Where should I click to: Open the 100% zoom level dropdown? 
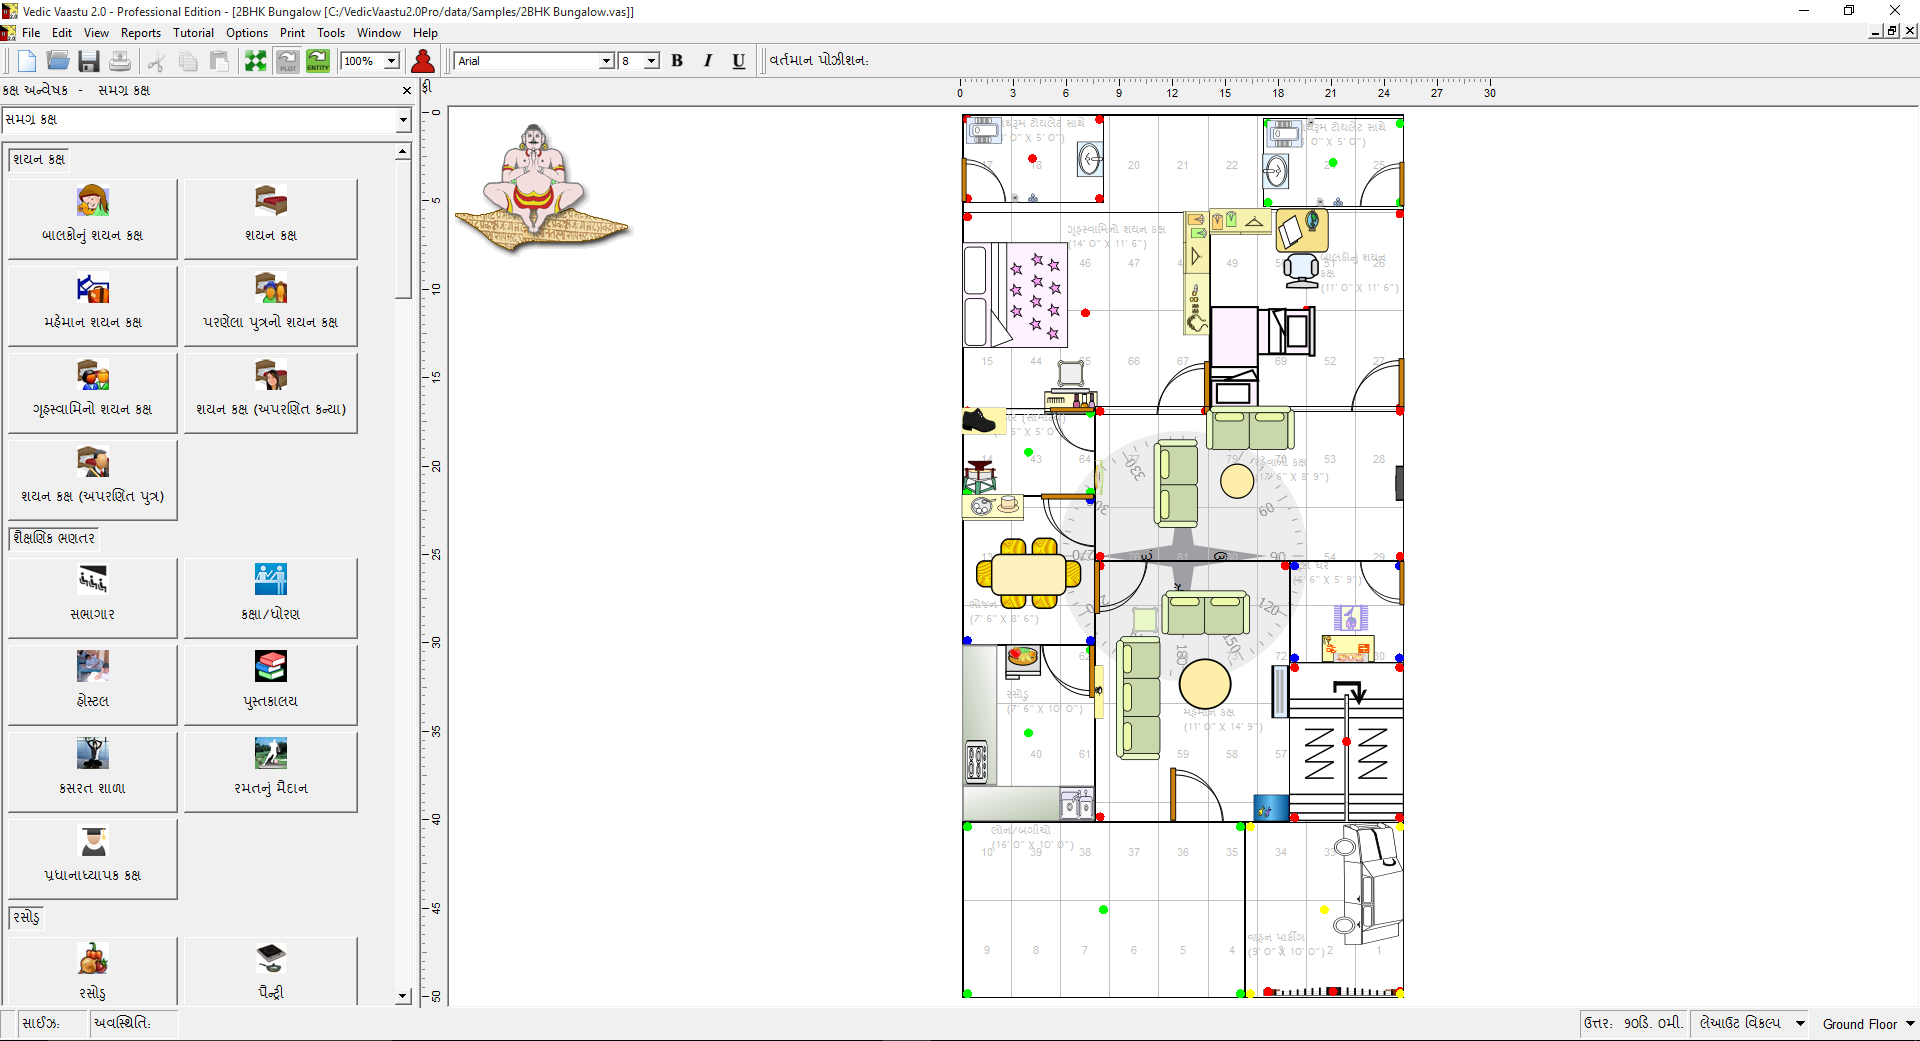391,61
